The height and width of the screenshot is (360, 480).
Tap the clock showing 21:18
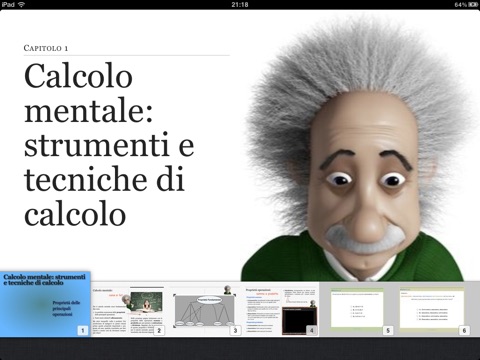pos(240,5)
